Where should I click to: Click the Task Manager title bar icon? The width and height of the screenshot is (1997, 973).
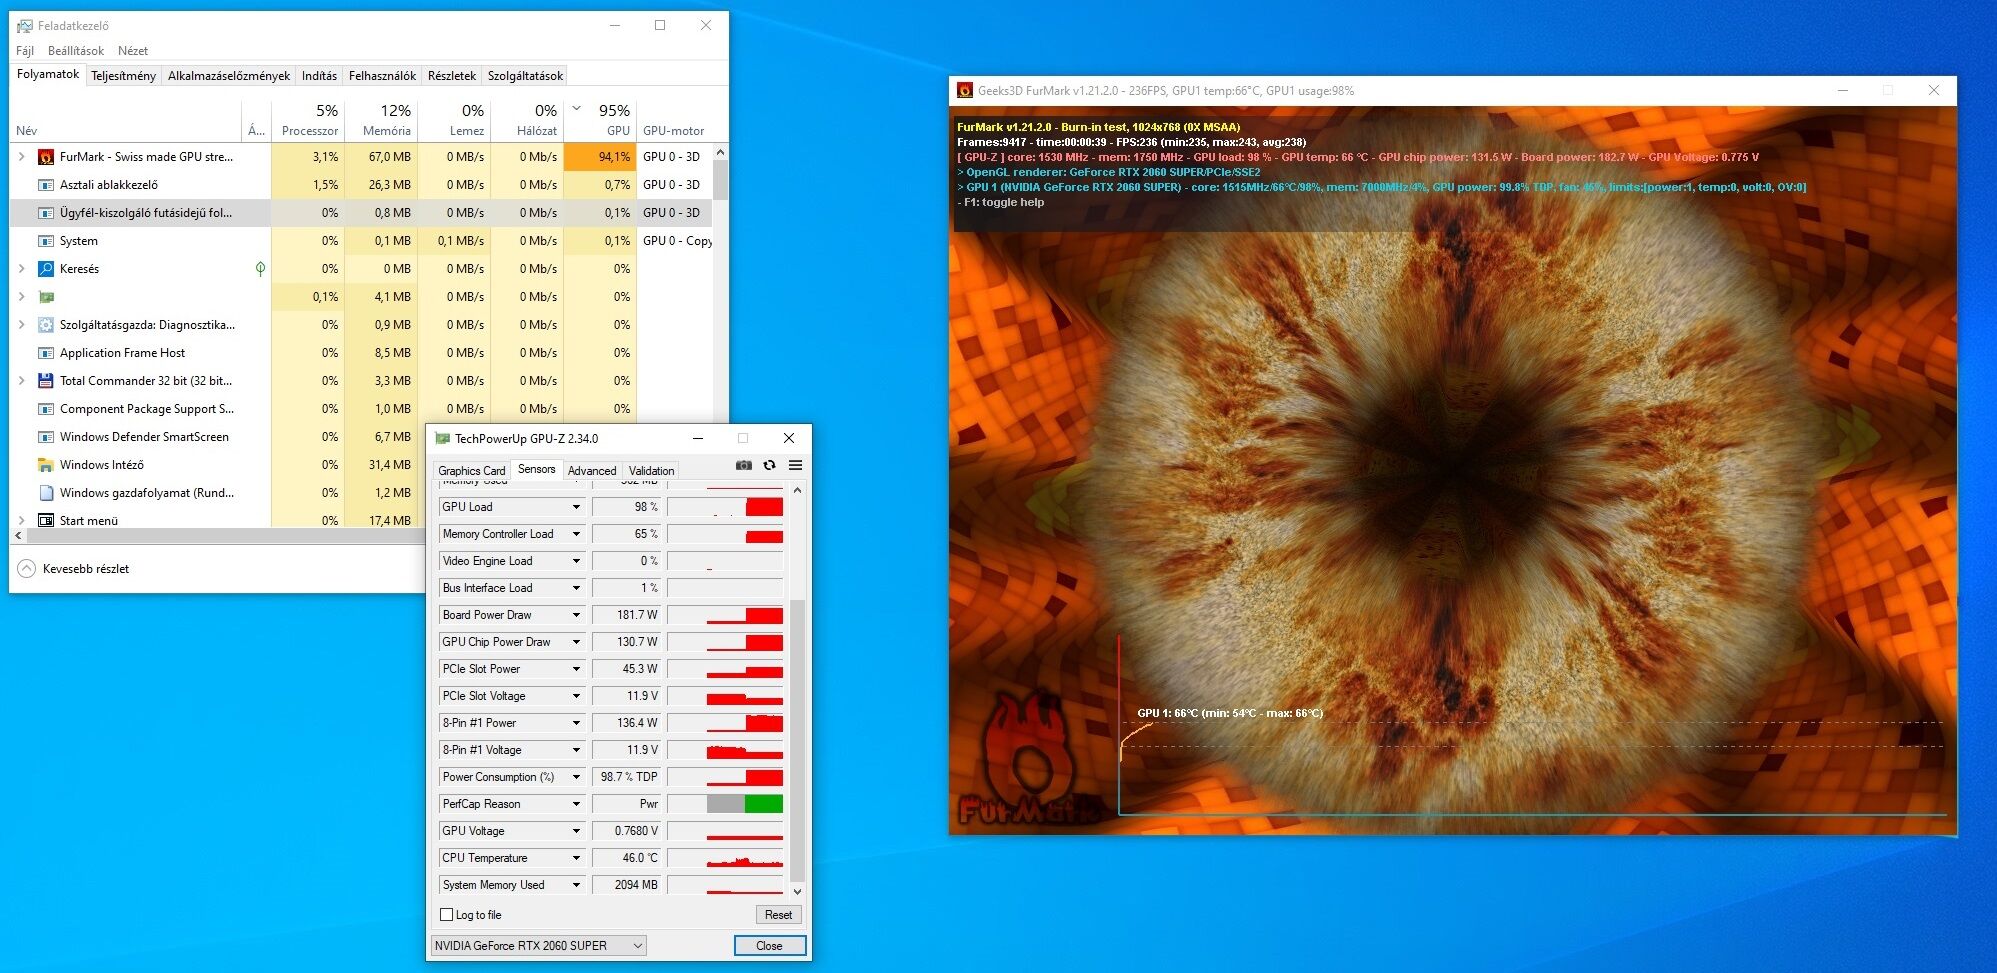[25, 26]
